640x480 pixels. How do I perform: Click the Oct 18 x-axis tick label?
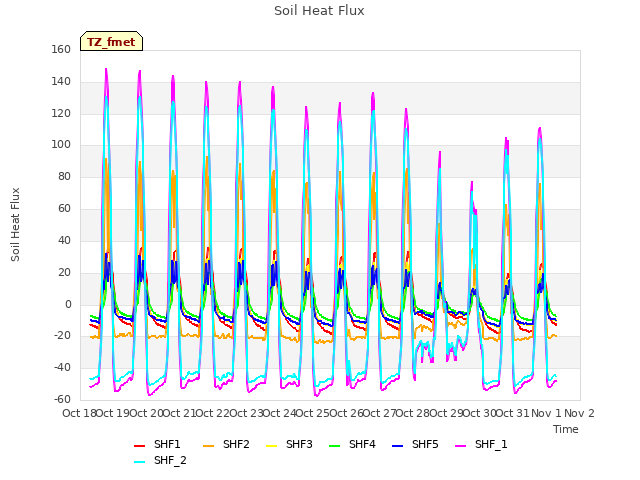click(79, 413)
